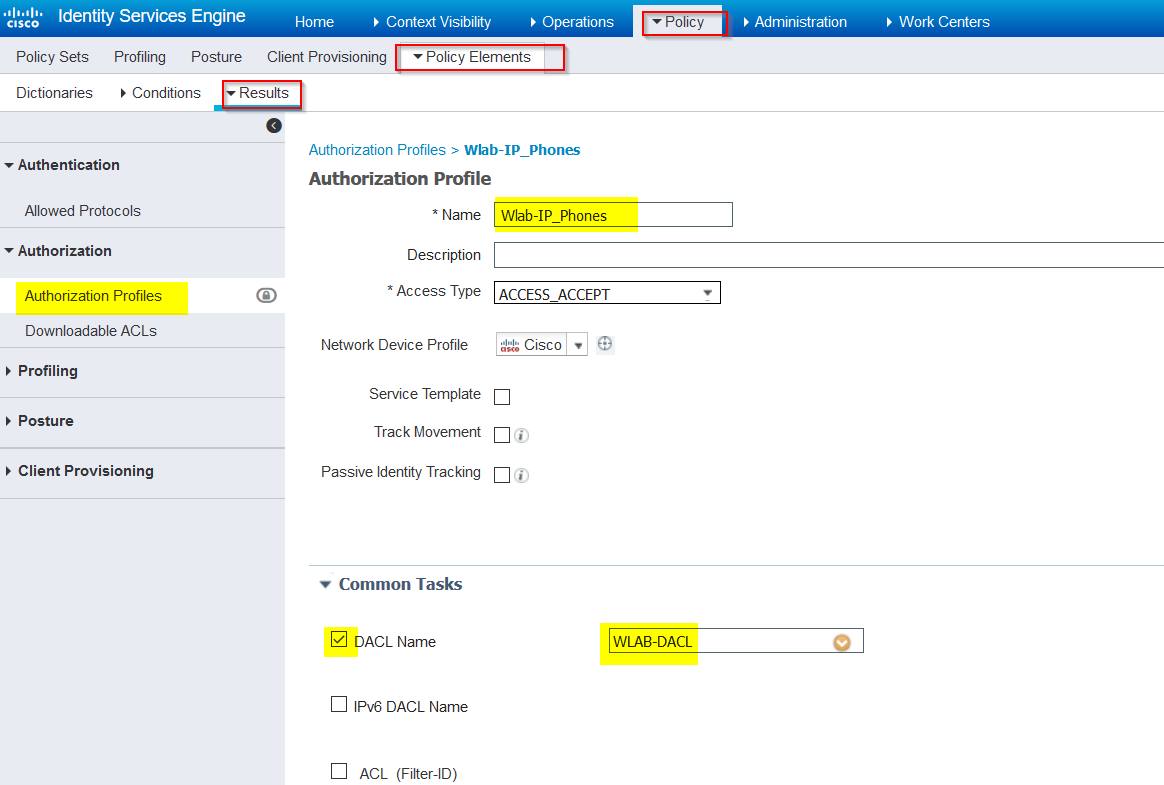Select Allowed Protocols in the sidebar

(82, 211)
